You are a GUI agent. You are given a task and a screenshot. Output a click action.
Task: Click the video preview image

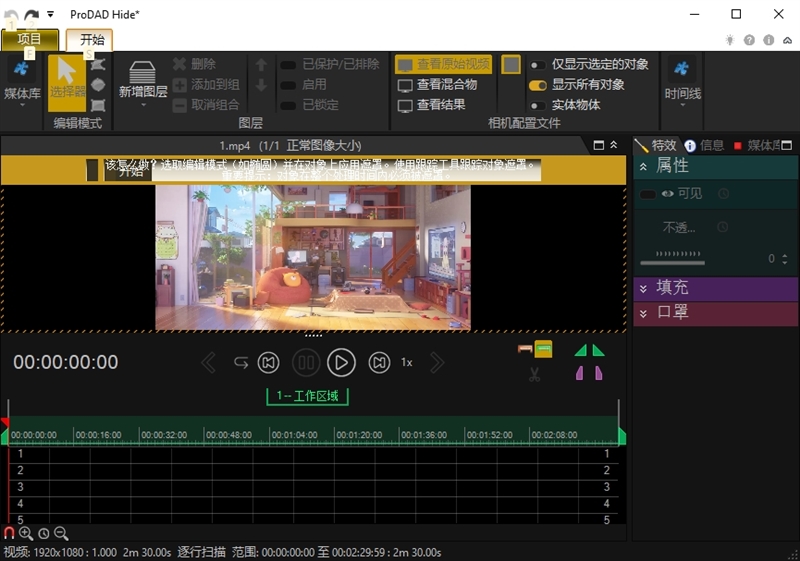tap(313, 258)
